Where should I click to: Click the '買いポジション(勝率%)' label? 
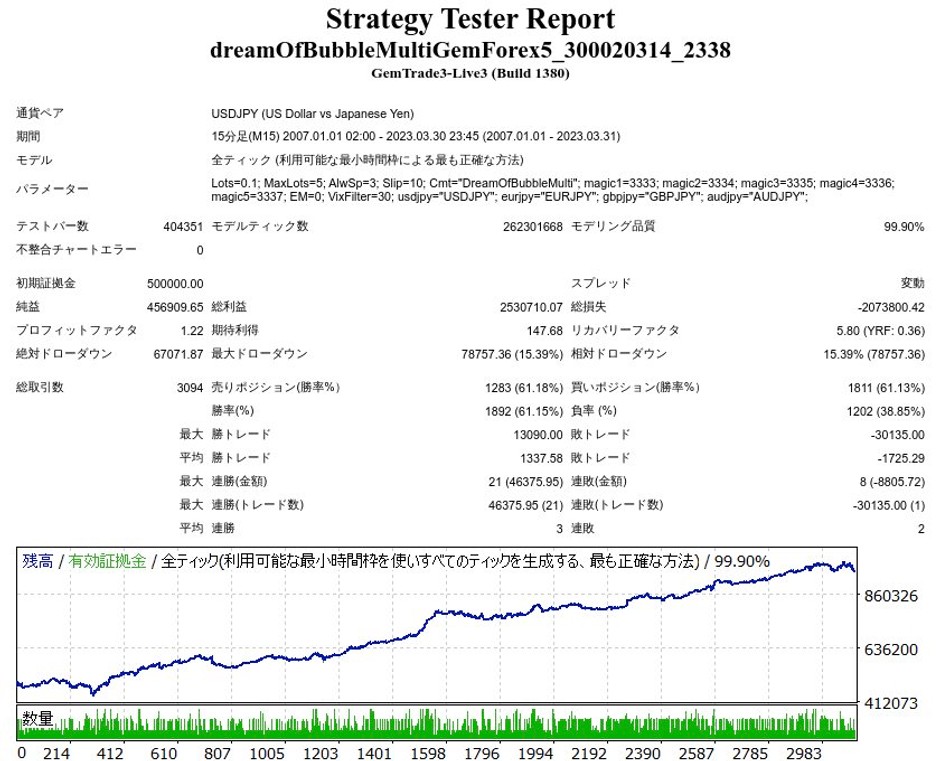635,387
